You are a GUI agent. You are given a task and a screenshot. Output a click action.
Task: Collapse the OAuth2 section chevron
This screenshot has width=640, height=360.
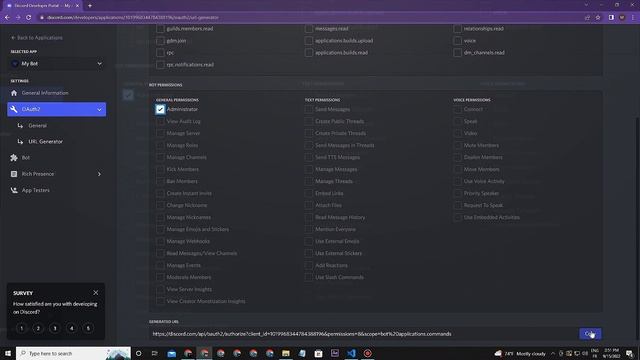[99, 109]
